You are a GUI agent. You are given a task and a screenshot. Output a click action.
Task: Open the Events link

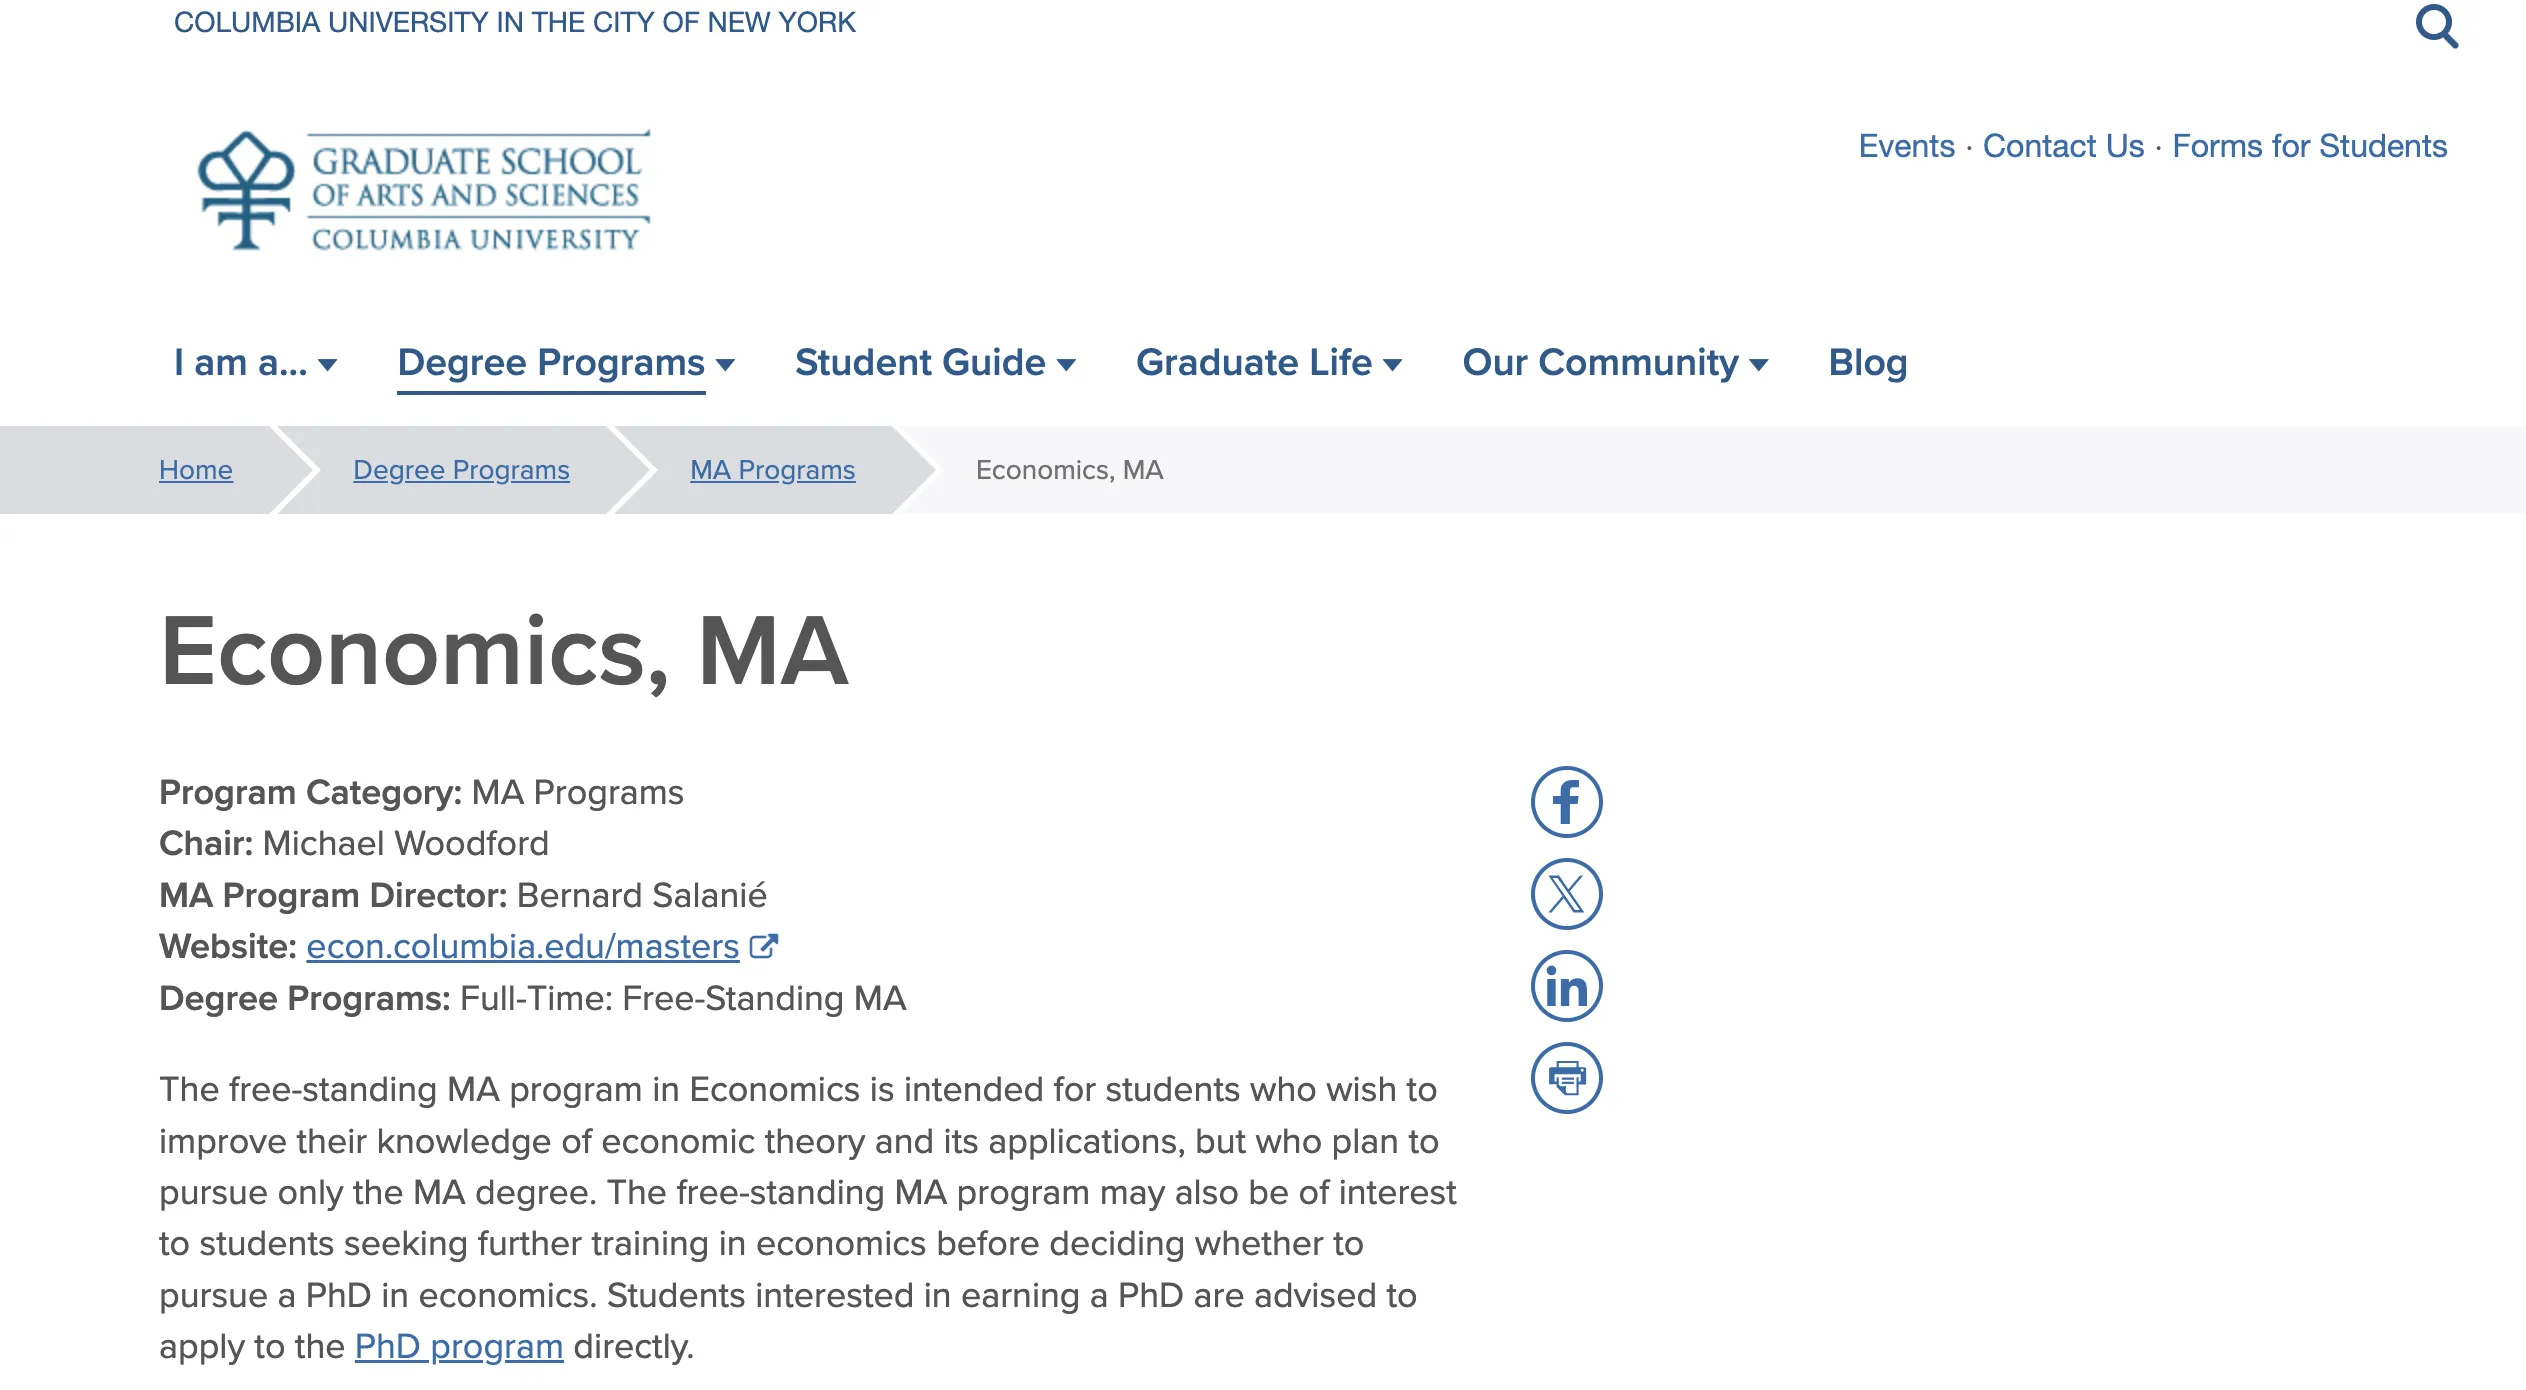pos(1906,146)
